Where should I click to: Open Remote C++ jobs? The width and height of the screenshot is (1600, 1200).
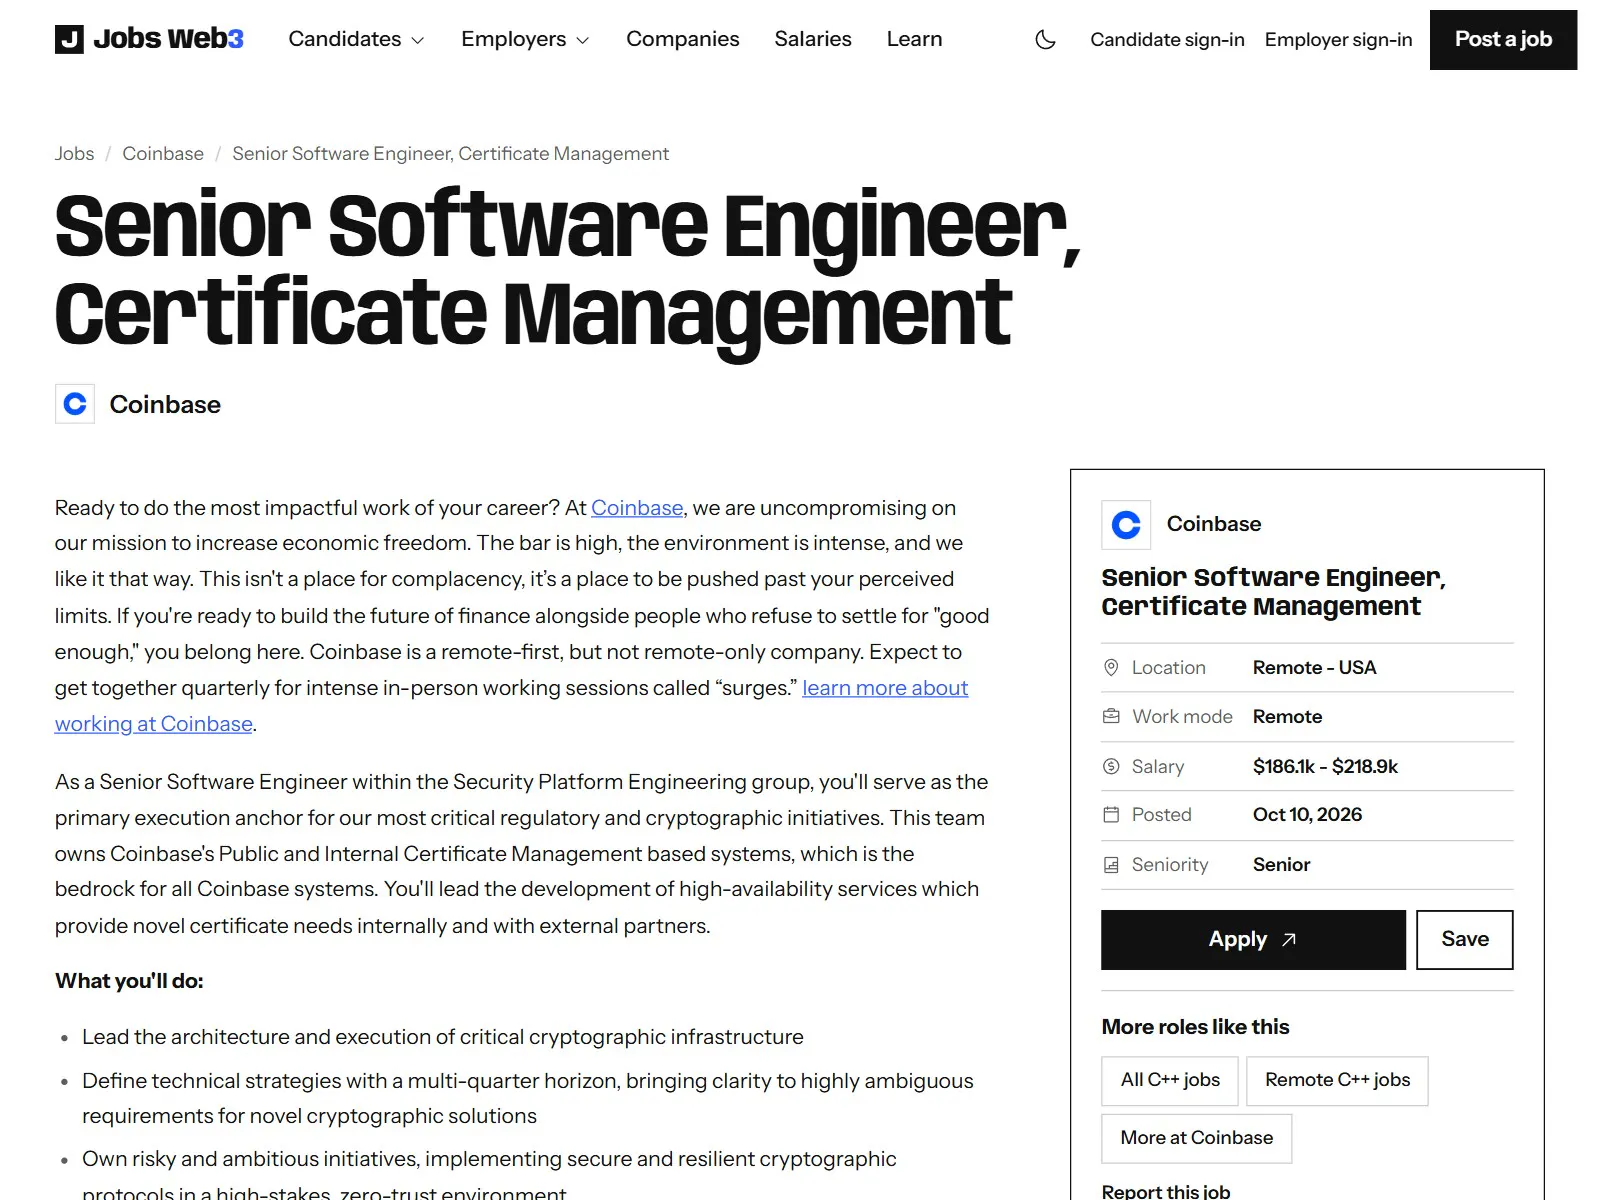click(1337, 1080)
